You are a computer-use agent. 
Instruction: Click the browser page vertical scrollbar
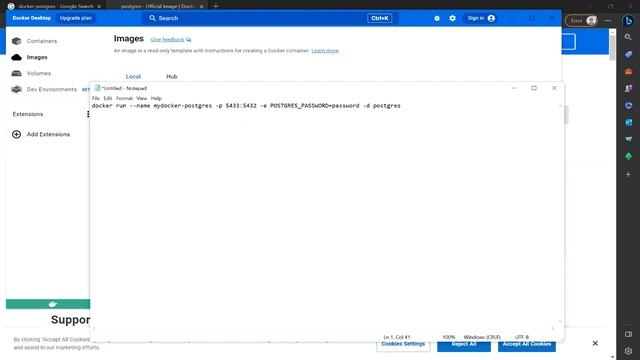pyautogui.click(x=612, y=48)
